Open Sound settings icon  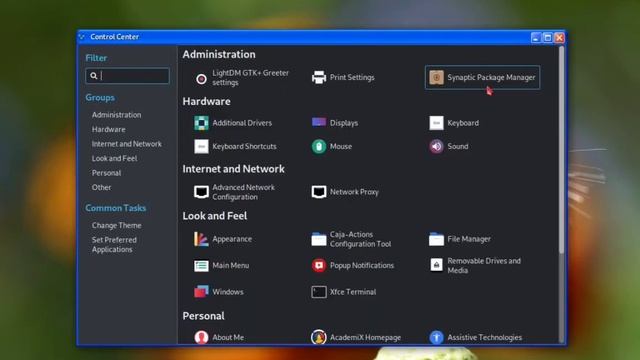[436, 146]
